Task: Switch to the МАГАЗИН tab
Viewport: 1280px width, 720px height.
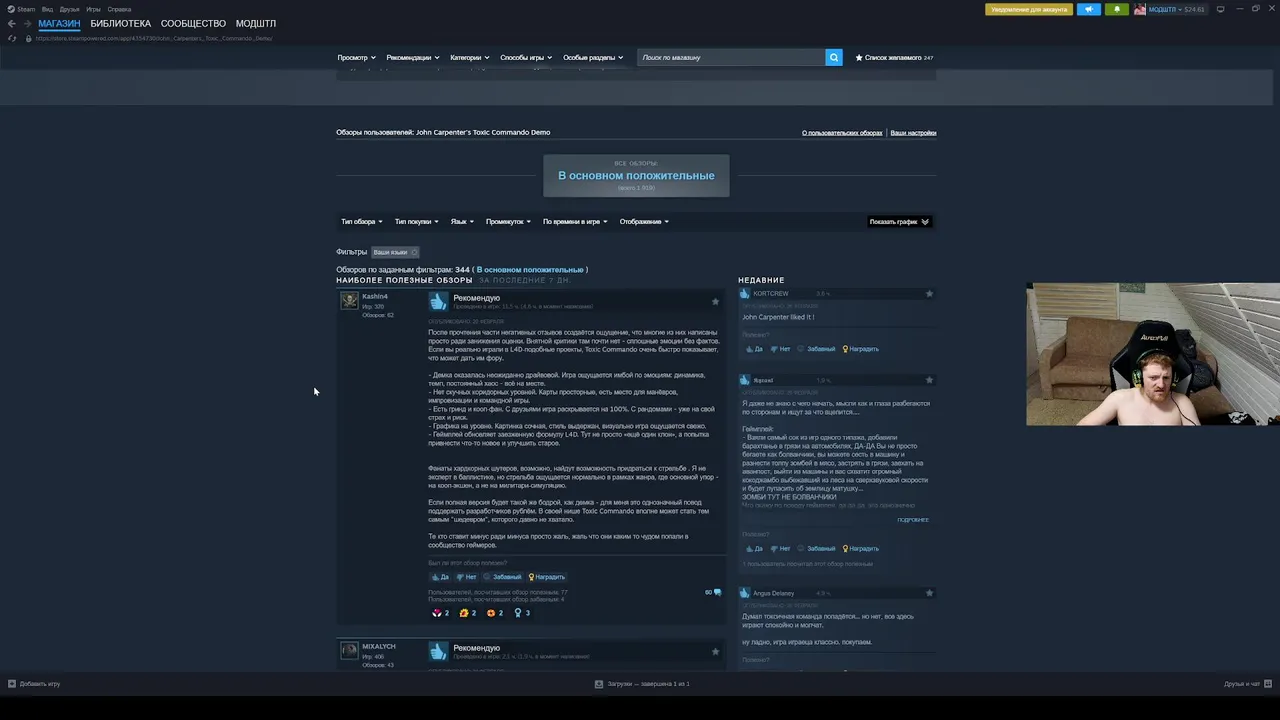Action: click(x=59, y=23)
